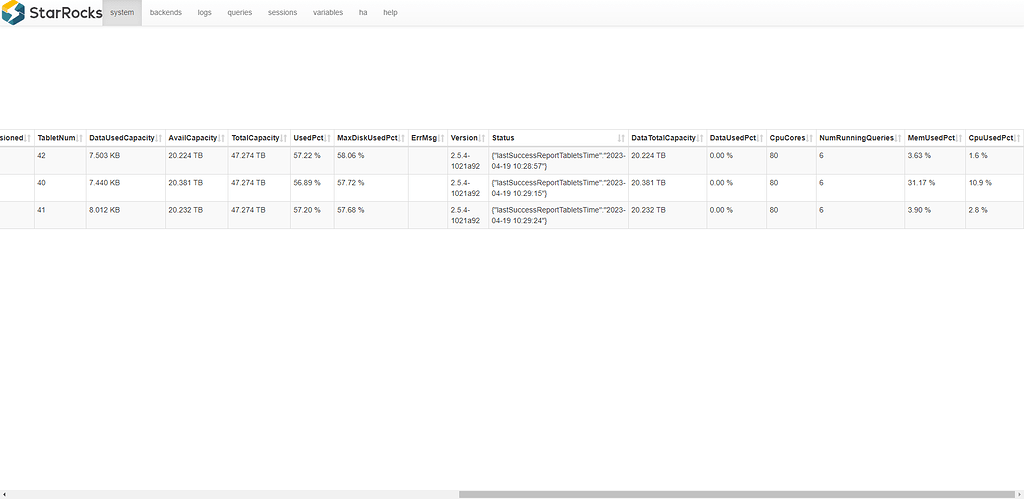Sort by MemUsedPct sort arrows

[959, 138]
